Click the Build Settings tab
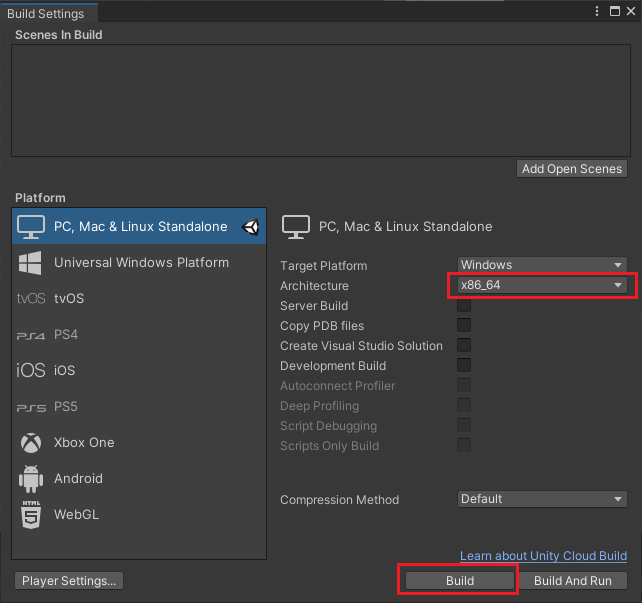This screenshot has width=642, height=603. click(x=46, y=12)
